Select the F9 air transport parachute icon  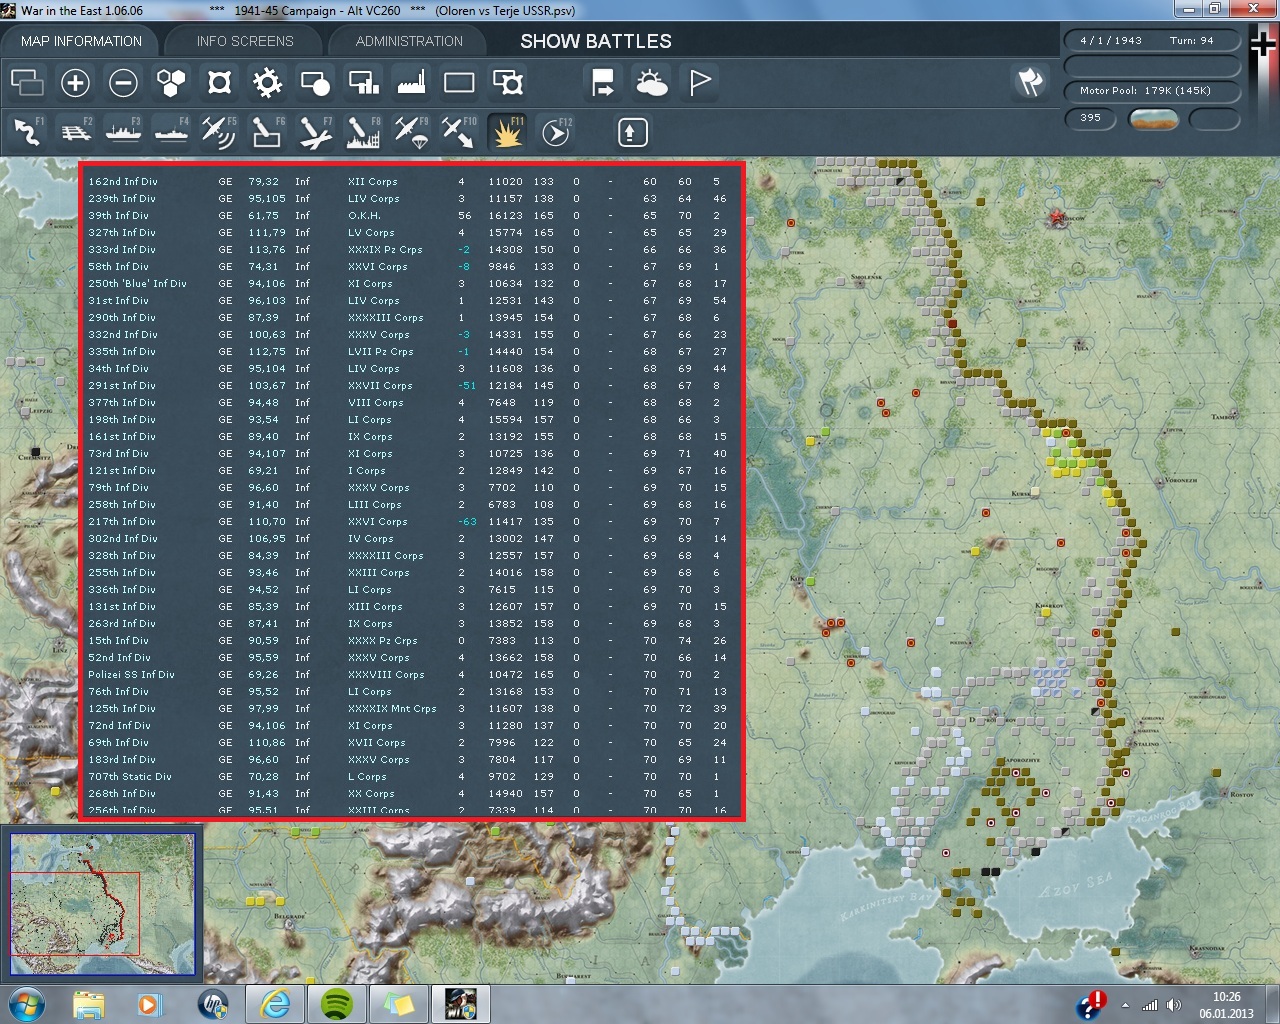(411, 132)
